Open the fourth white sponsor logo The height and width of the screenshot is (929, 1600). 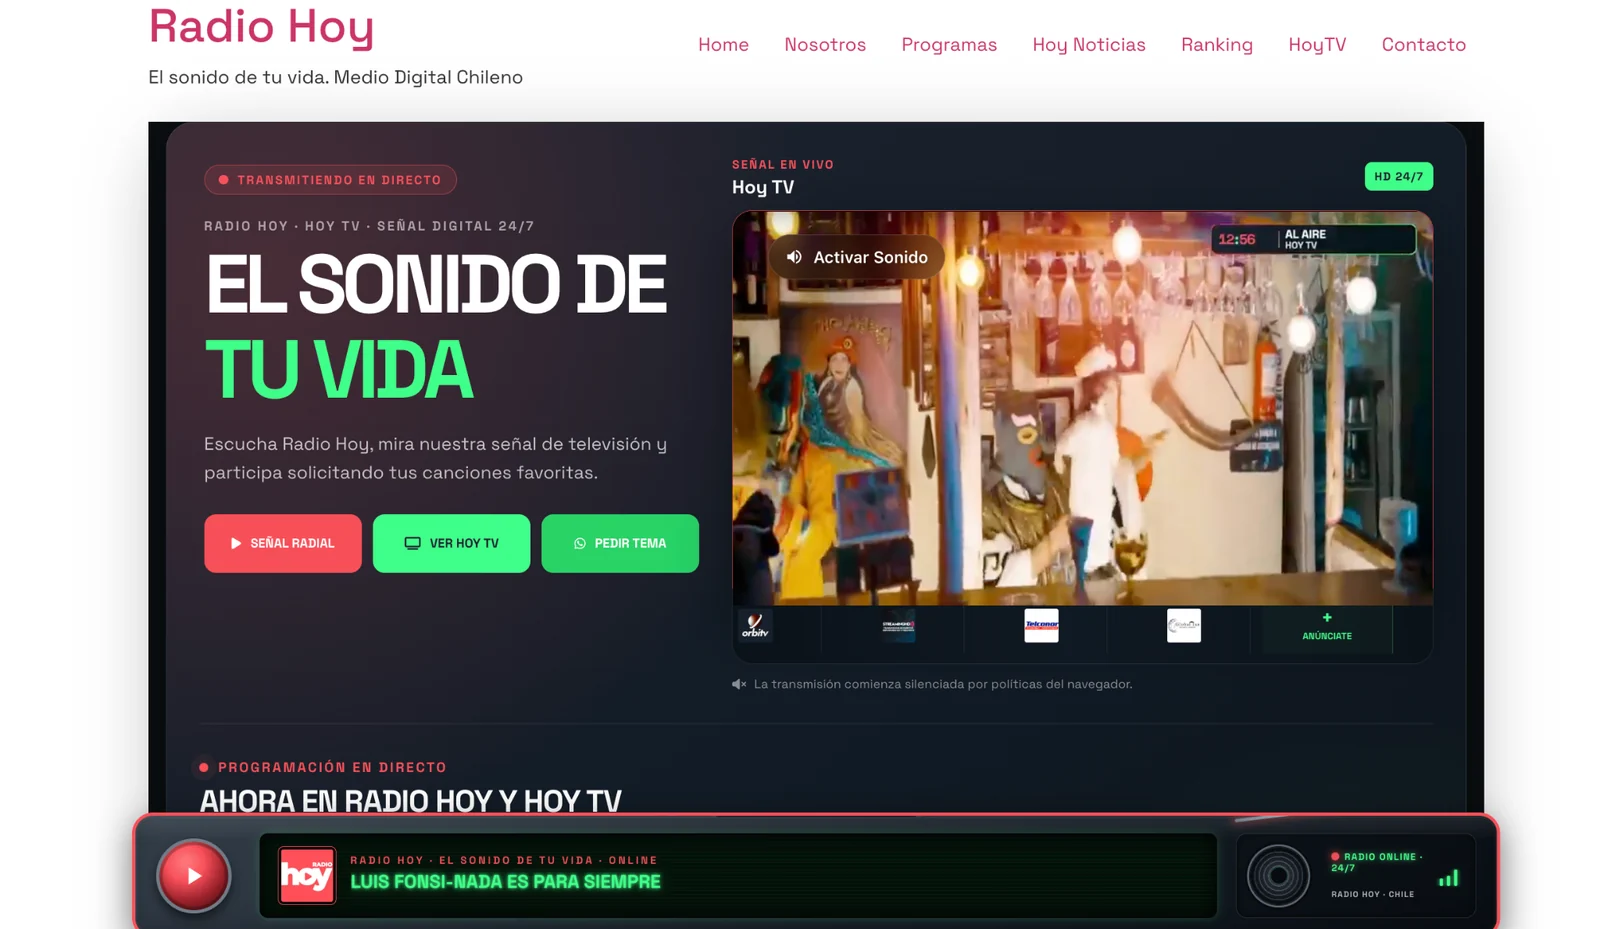coord(1184,626)
